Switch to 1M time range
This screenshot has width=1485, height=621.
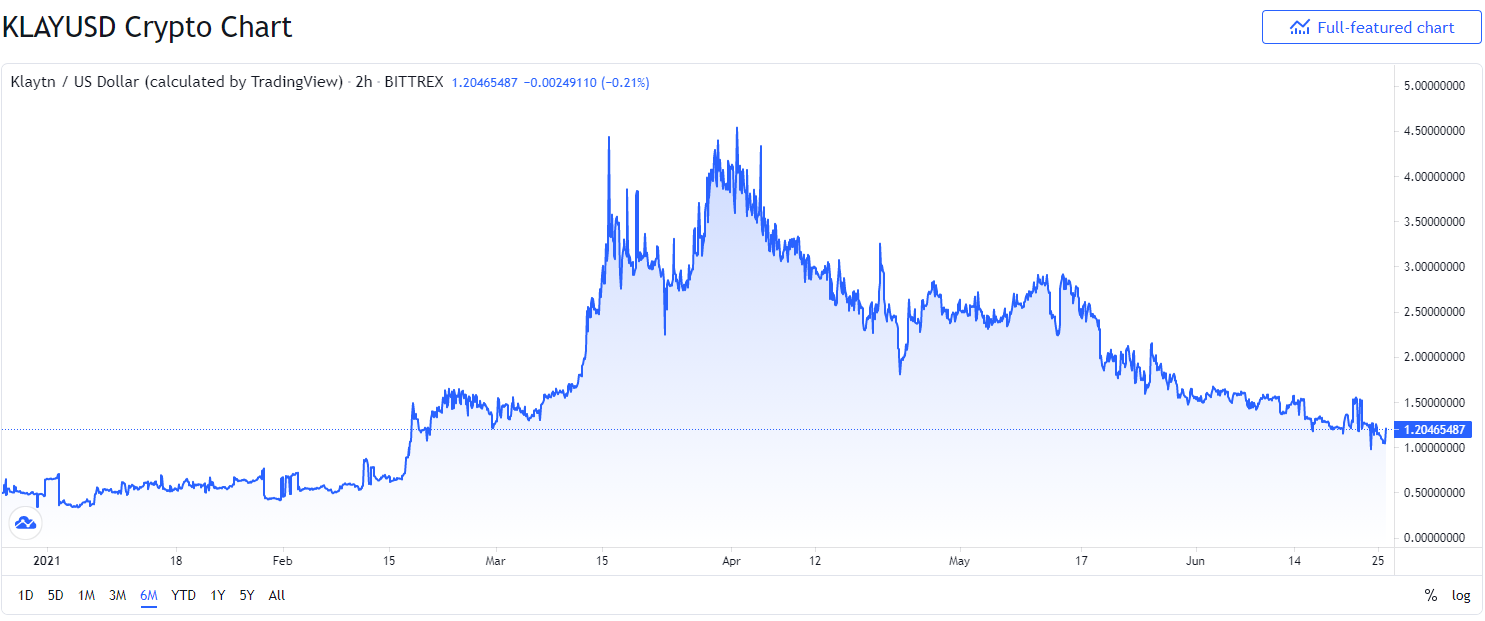pos(87,596)
